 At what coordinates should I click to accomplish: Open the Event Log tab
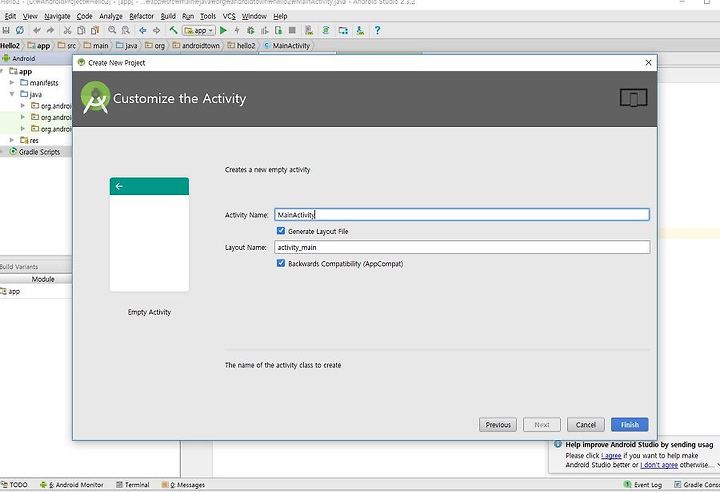[x=643, y=485]
